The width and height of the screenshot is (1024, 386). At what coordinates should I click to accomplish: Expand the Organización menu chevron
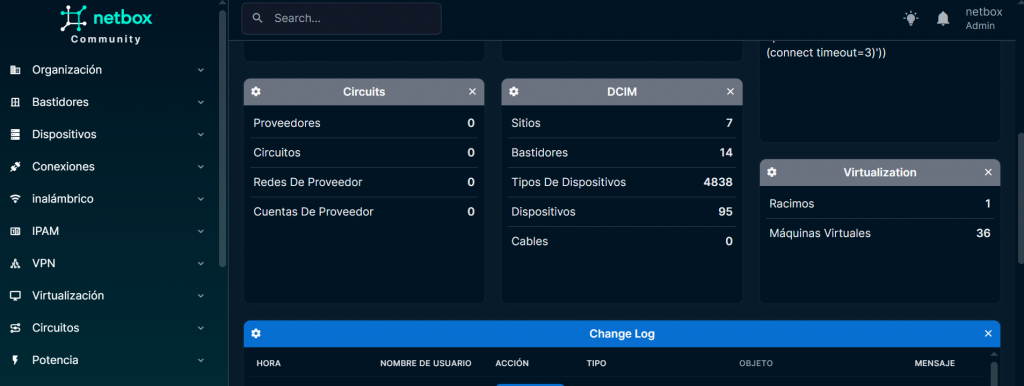(x=200, y=70)
